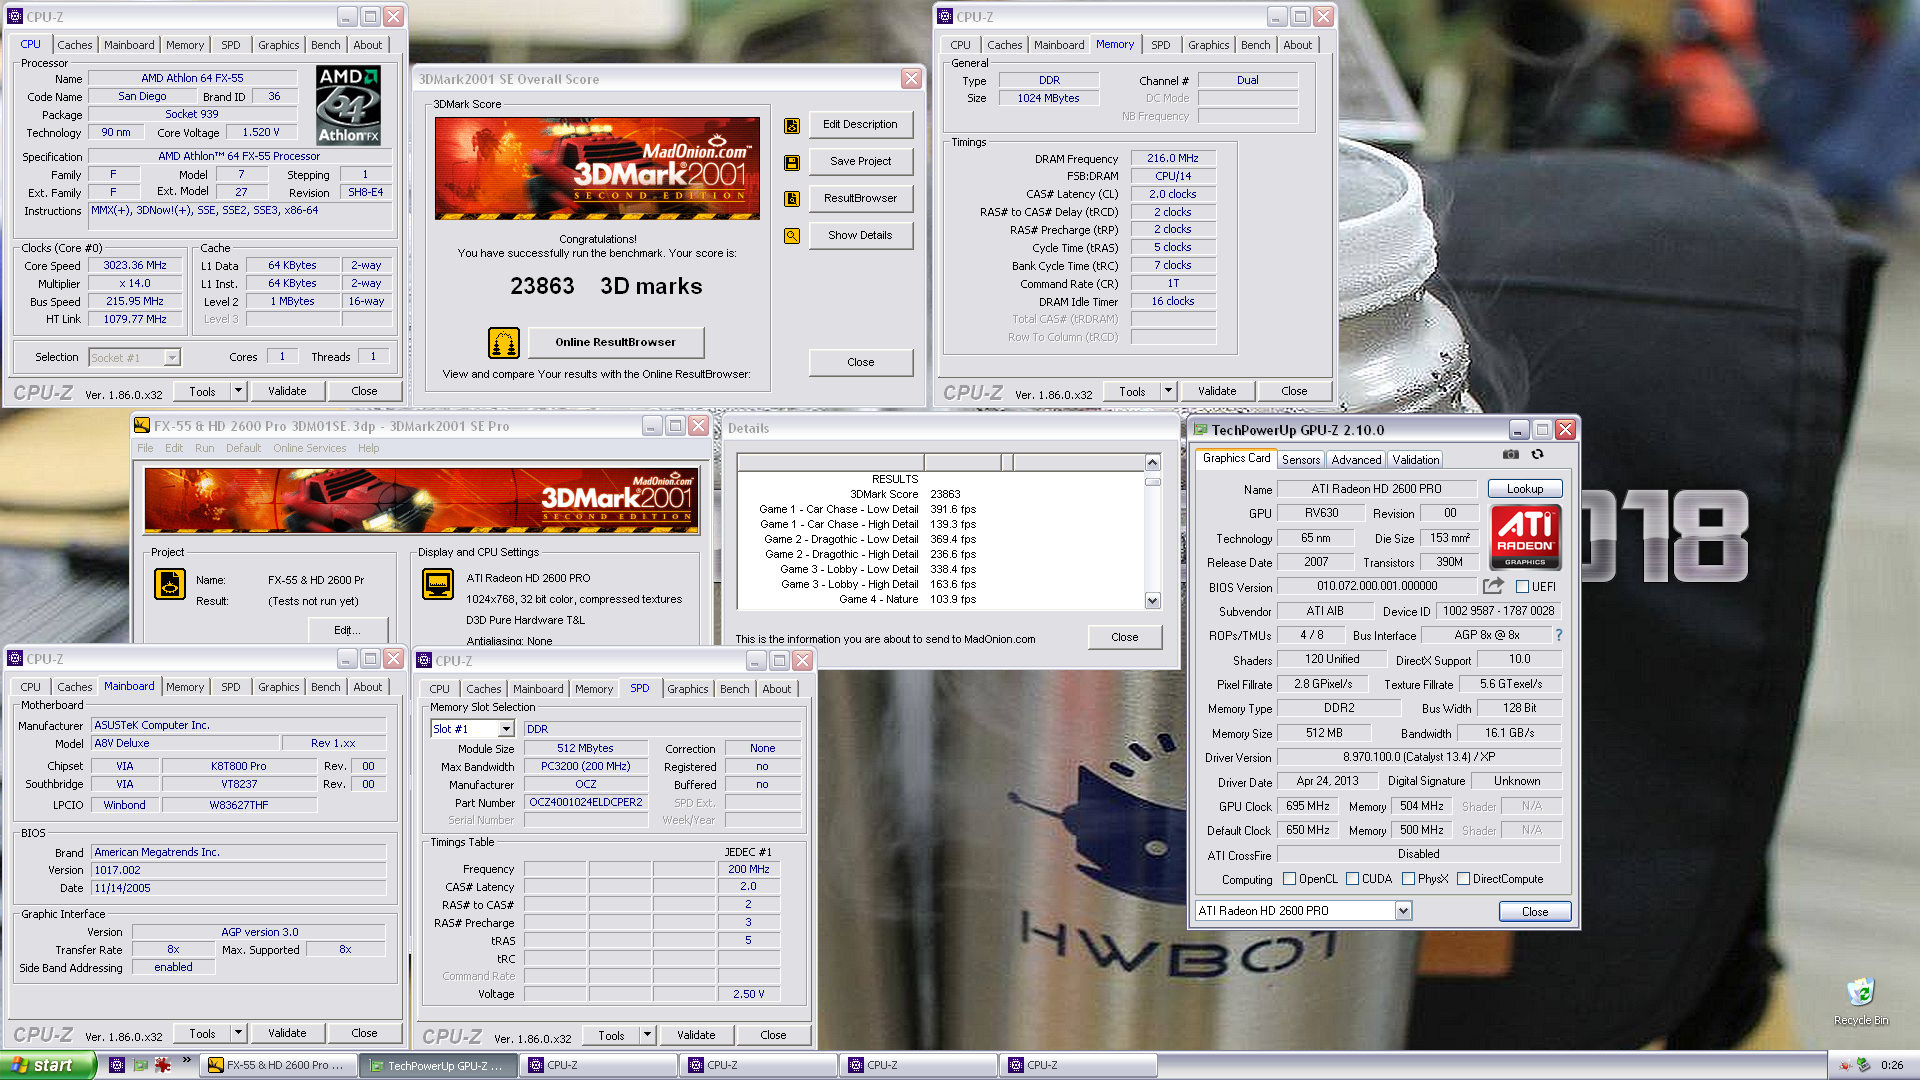Switch to the Sensors tab in GPU-Z

[1301, 460]
